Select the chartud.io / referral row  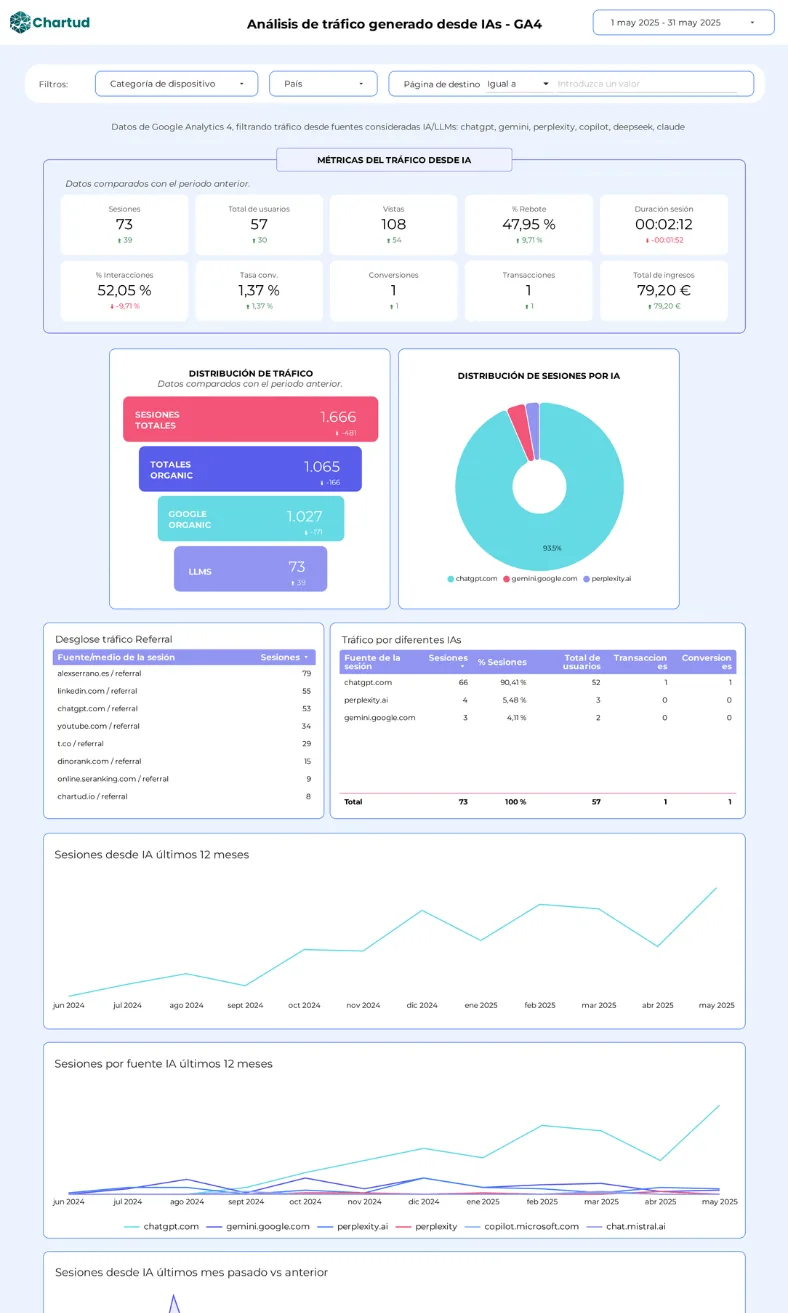[184, 796]
